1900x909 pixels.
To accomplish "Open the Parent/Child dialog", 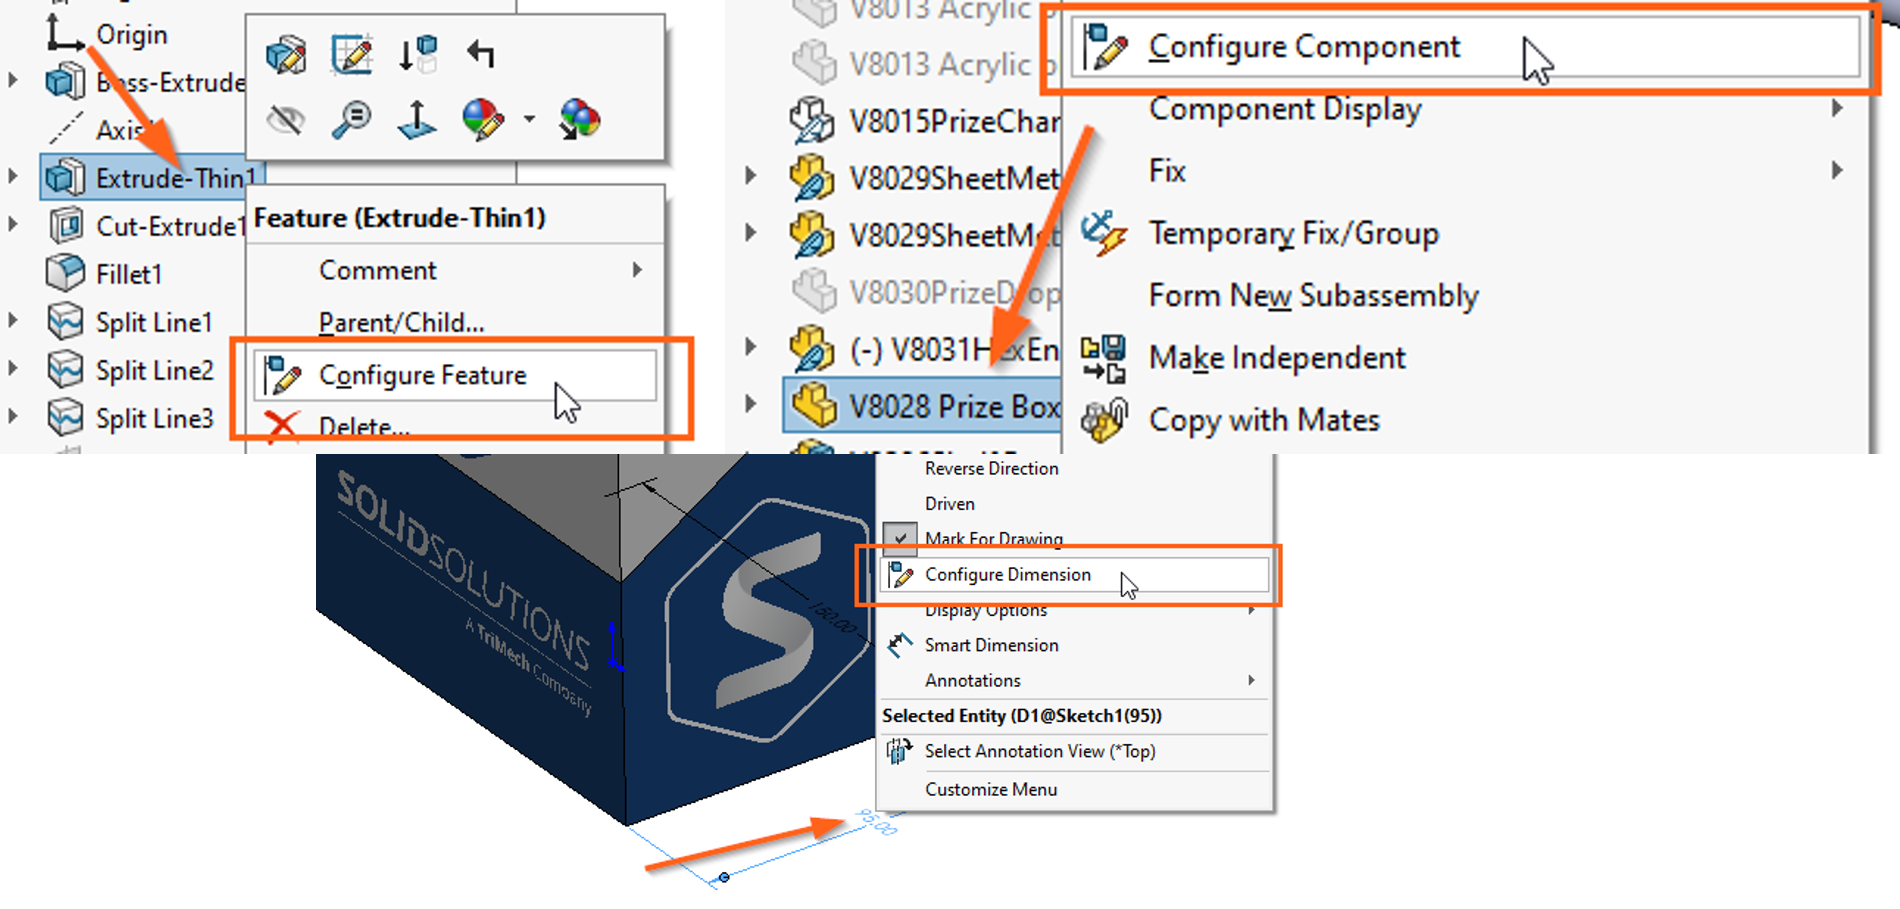I will click(x=401, y=321).
